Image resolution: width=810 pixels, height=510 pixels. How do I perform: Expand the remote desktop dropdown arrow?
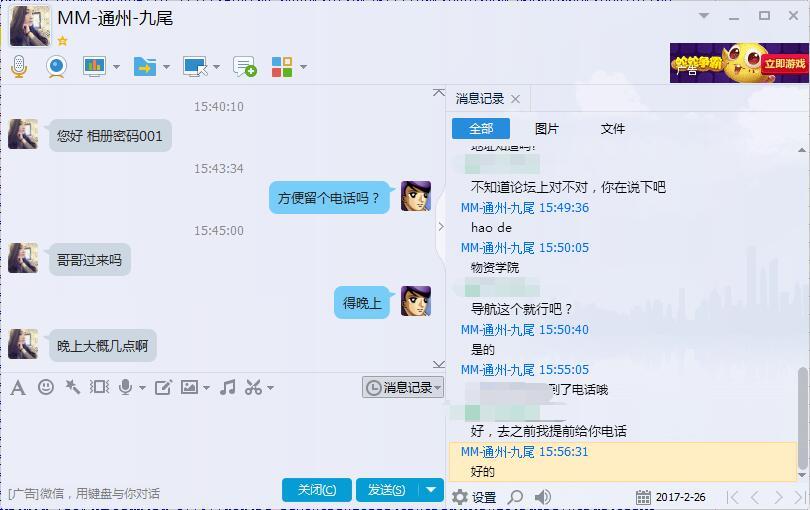pos(216,67)
